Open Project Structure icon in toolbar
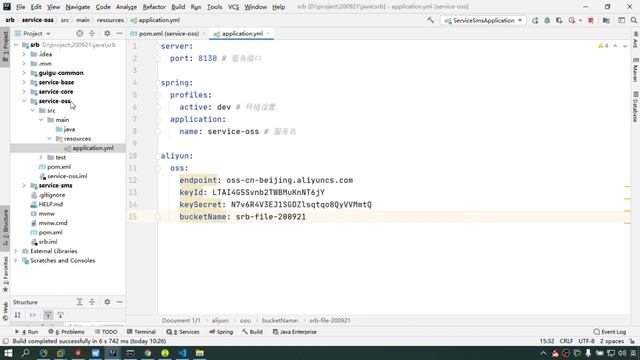 [607, 20]
